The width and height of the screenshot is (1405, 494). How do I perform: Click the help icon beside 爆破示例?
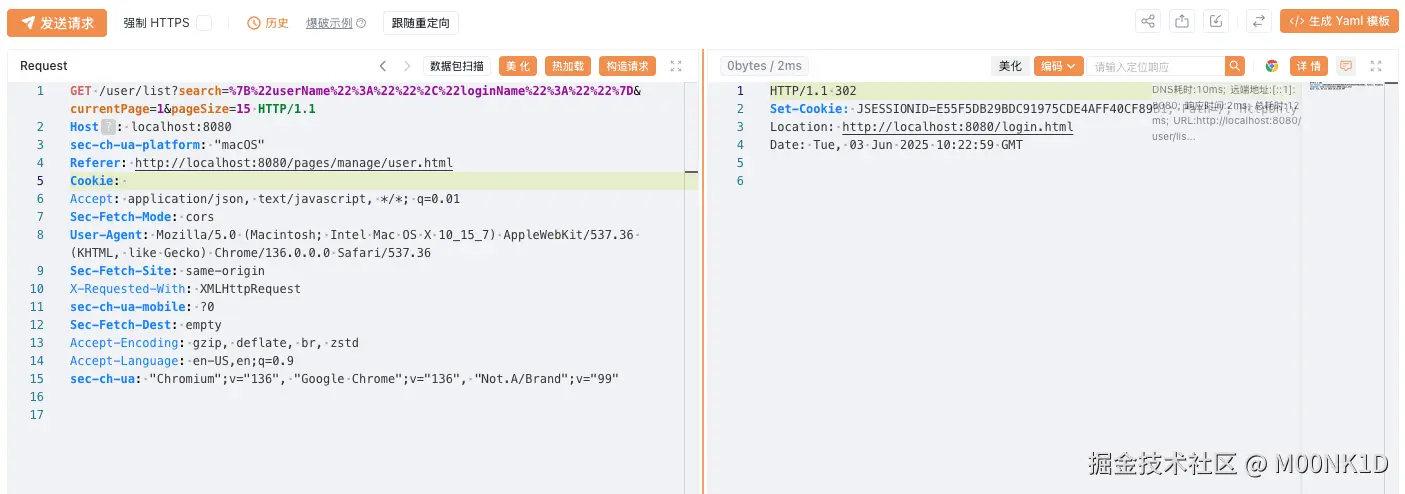[361, 23]
